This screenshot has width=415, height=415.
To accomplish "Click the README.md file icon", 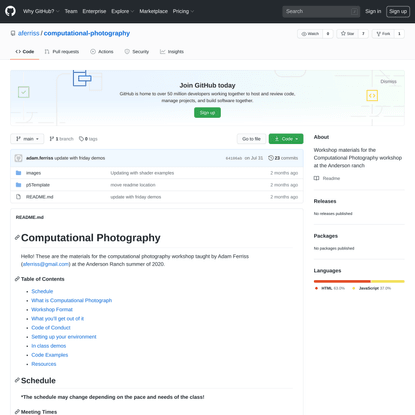I will (x=19, y=197).
